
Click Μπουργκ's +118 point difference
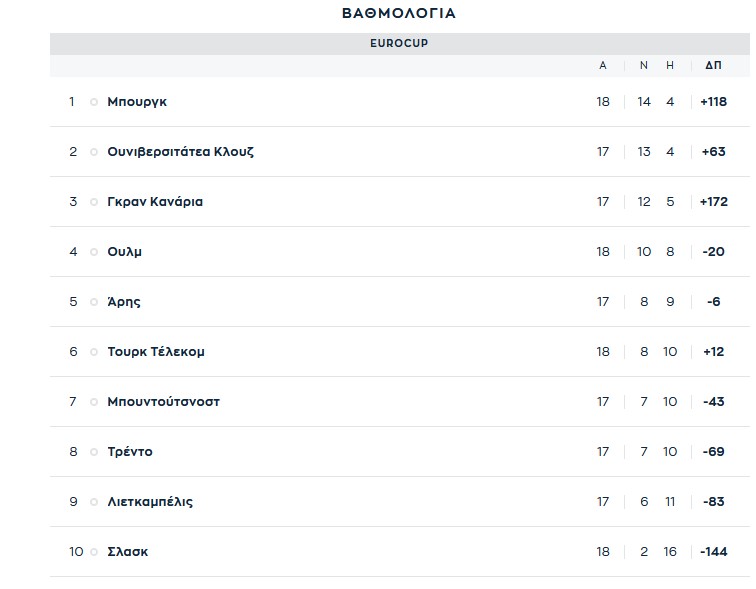[x=713, y=102]
